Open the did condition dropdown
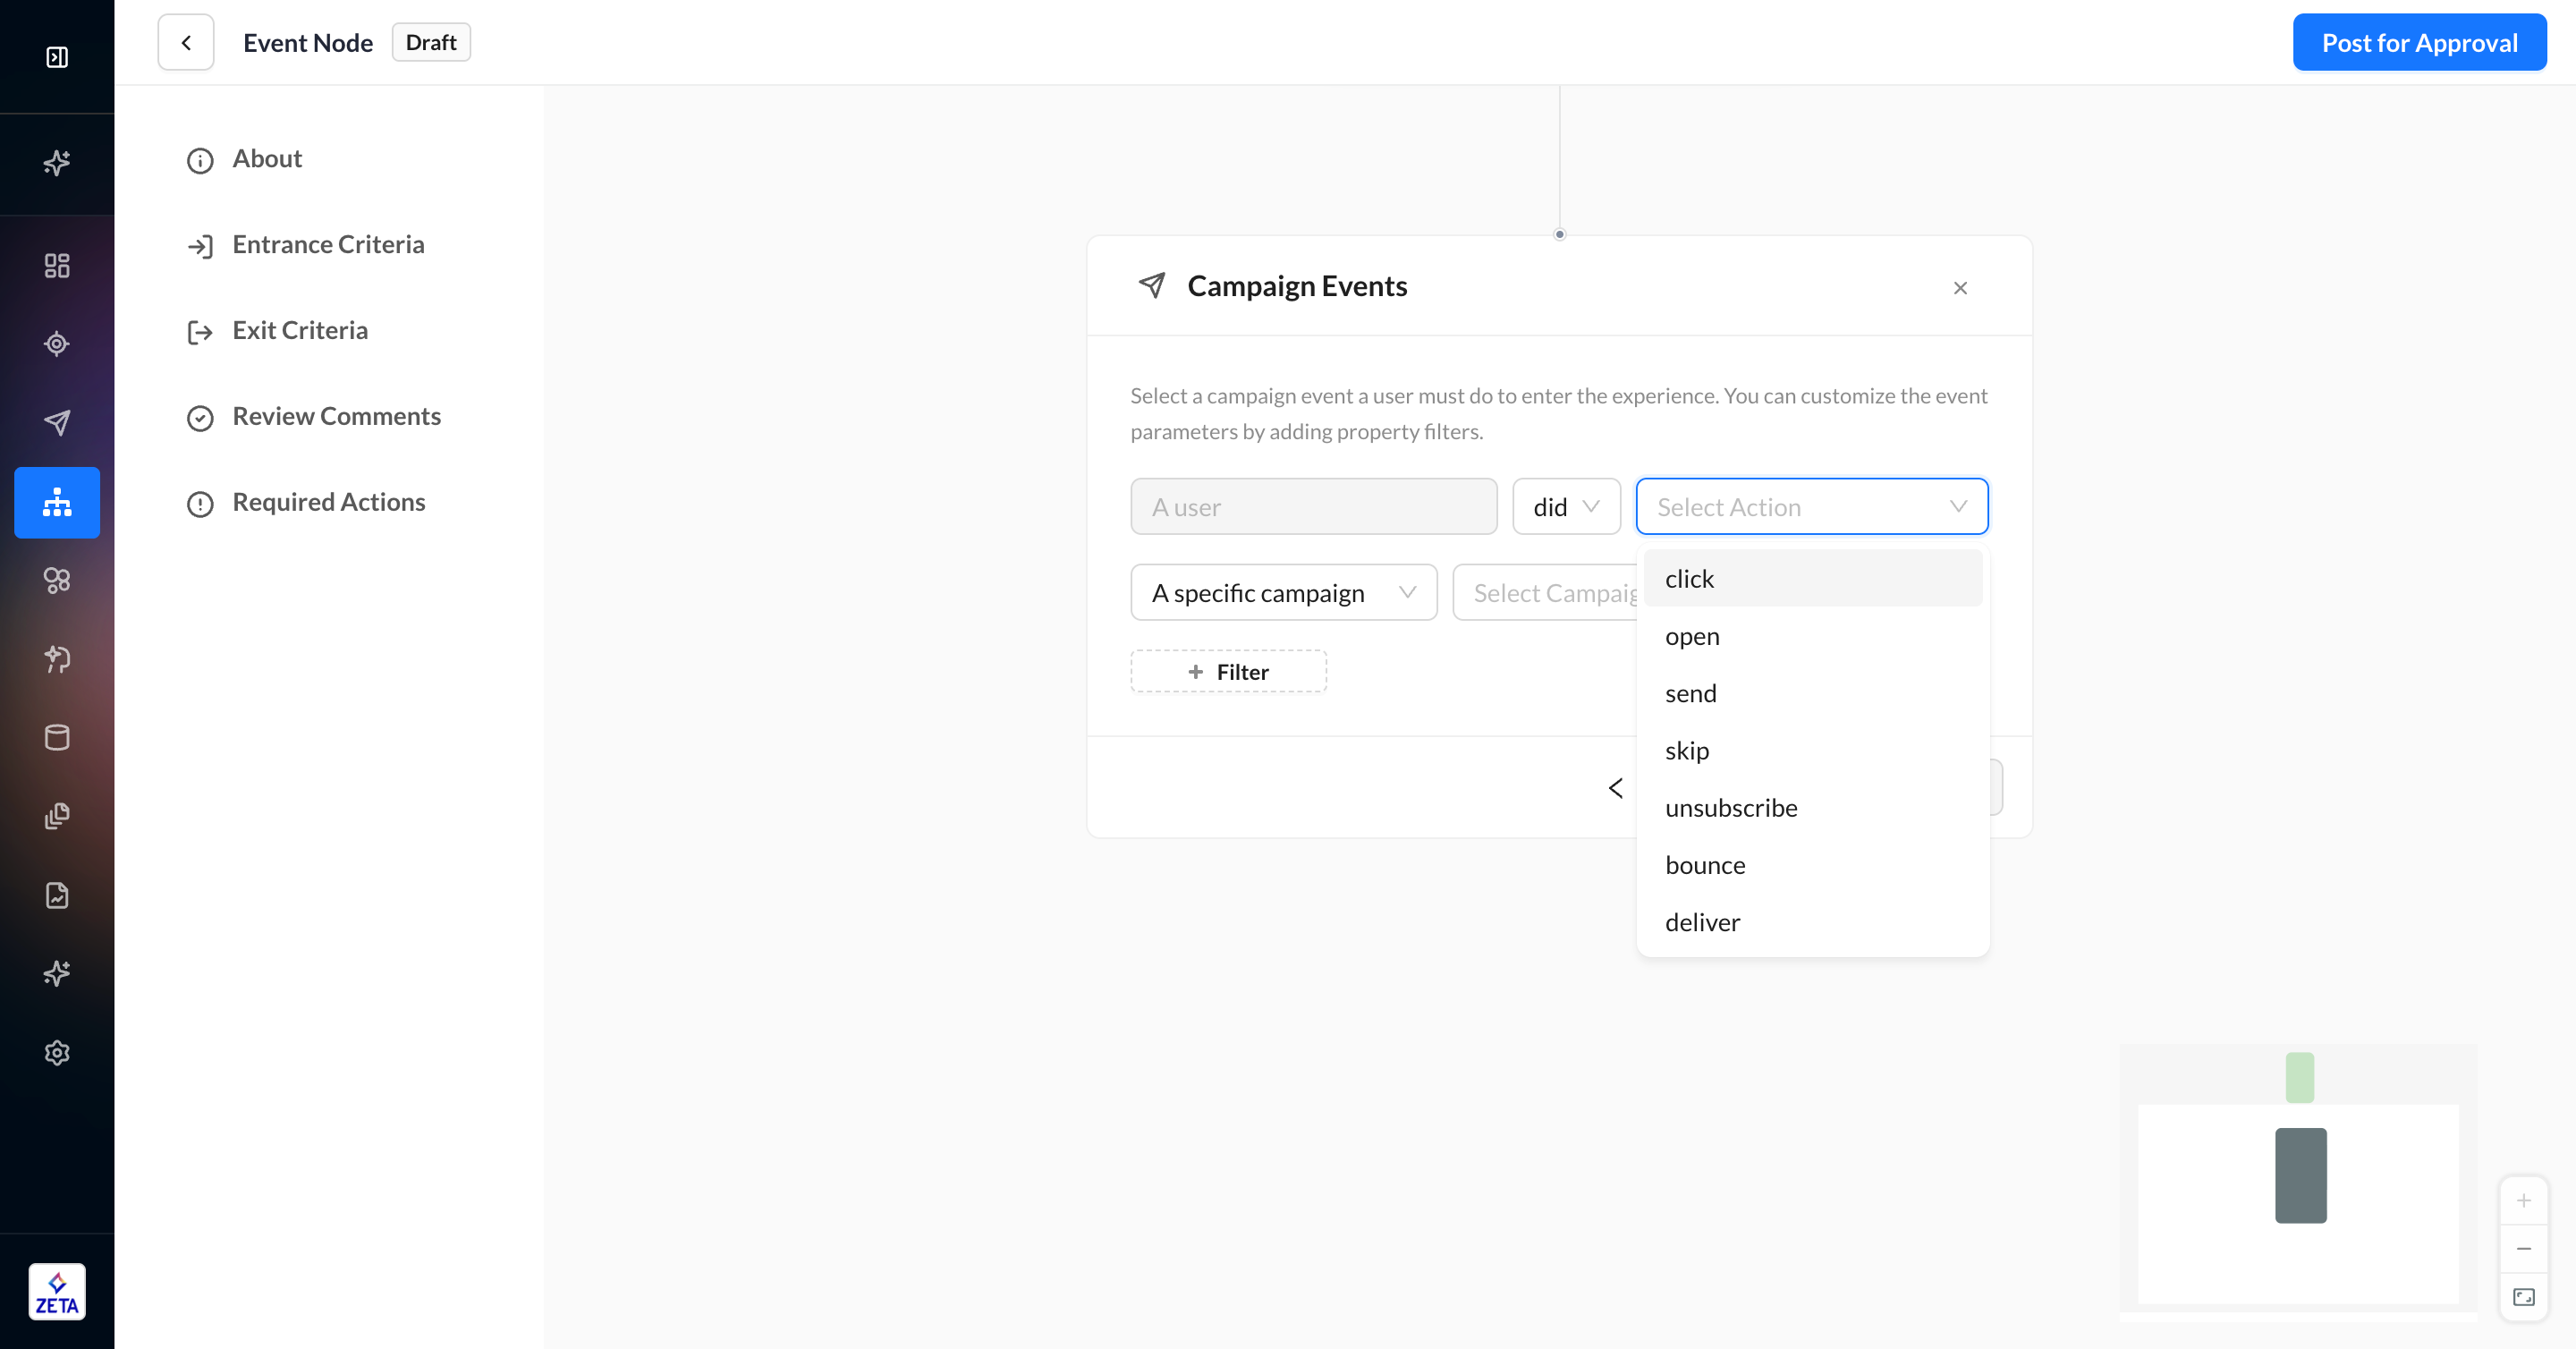Image resolution: width=2576 pixels, height=1349 pixels. tap(1566, 507)
